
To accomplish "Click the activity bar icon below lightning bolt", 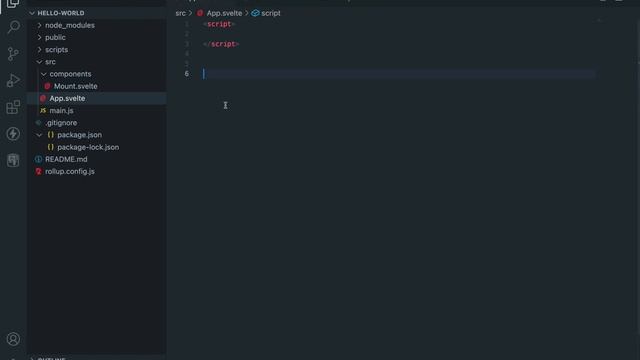I will click(13, 160).
